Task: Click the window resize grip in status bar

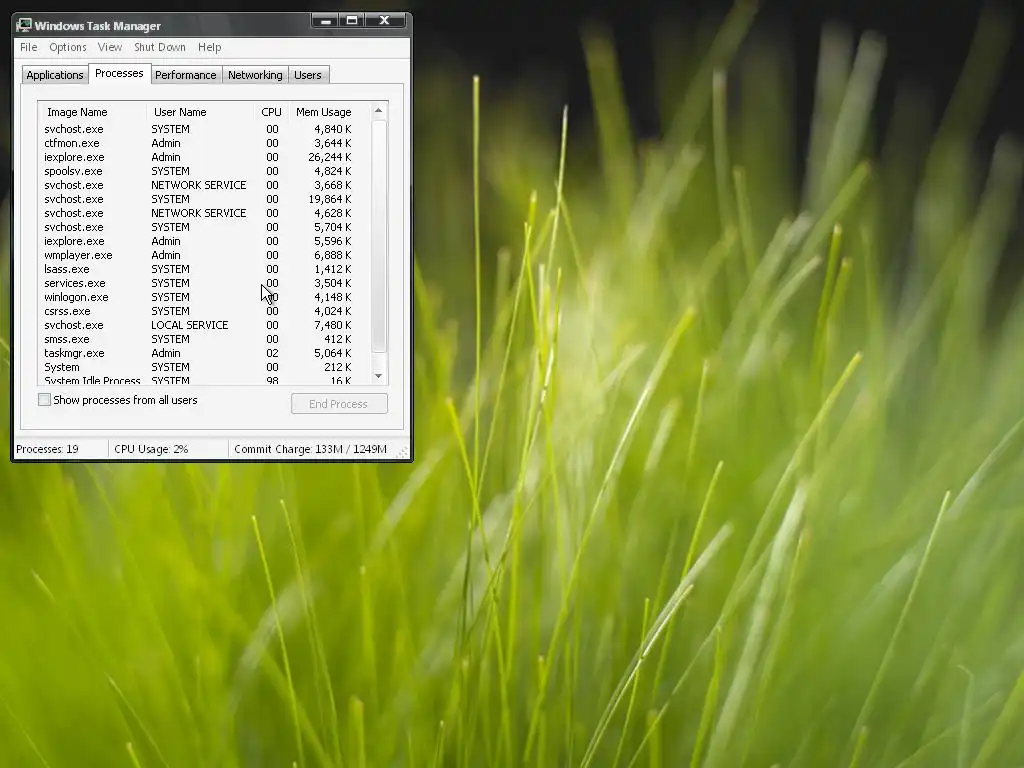Action: [403, 451]
